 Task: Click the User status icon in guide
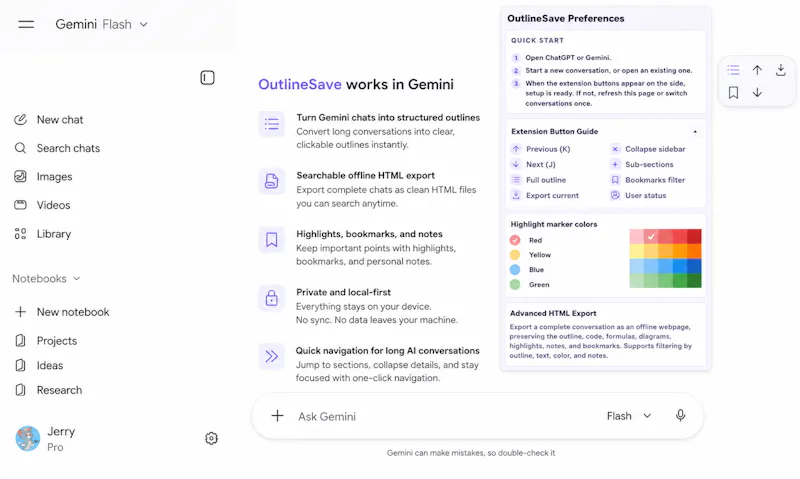615,195
